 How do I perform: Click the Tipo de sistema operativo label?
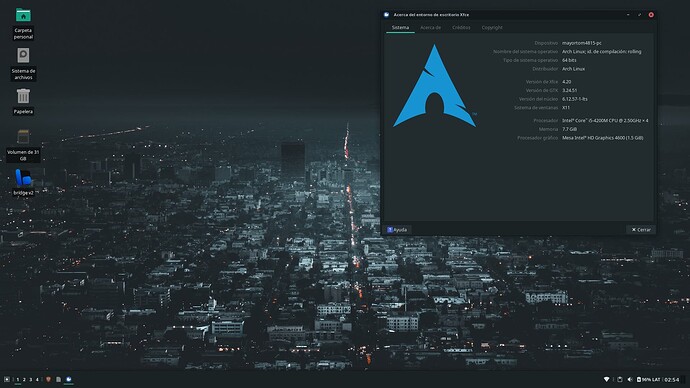(531, 60)
